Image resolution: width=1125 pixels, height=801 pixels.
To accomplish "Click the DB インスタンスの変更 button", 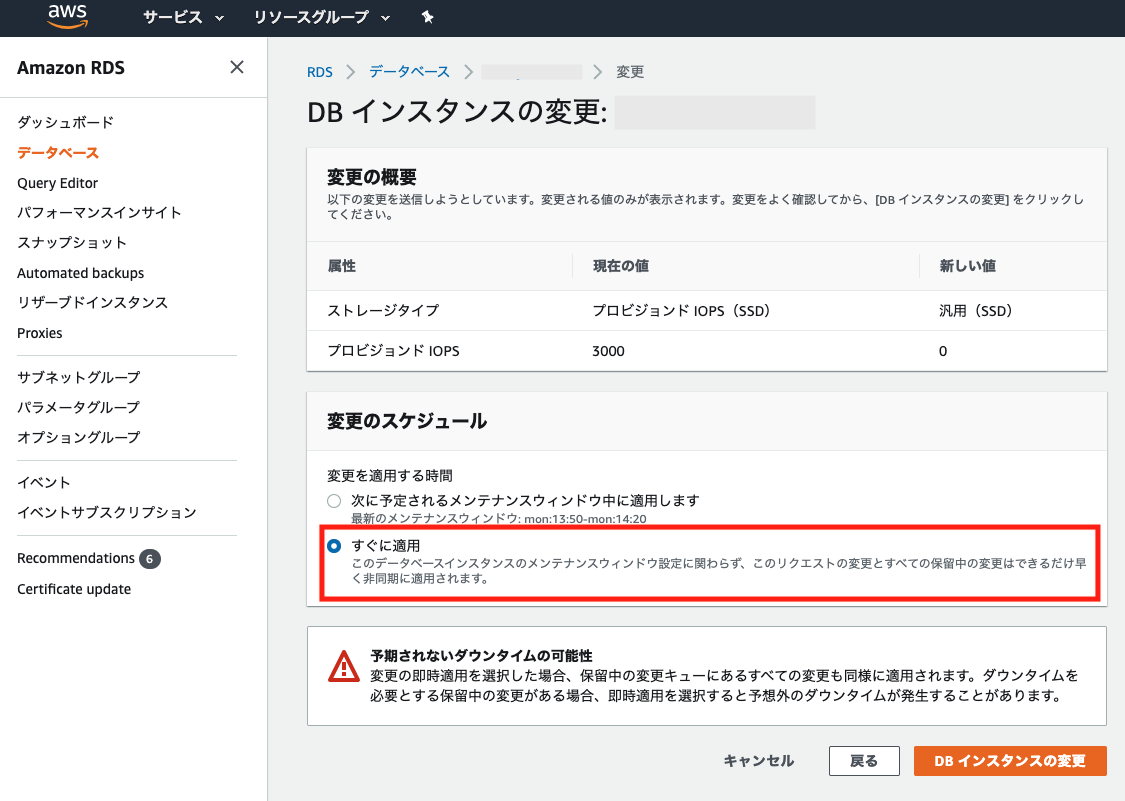I will (1010, 761).
